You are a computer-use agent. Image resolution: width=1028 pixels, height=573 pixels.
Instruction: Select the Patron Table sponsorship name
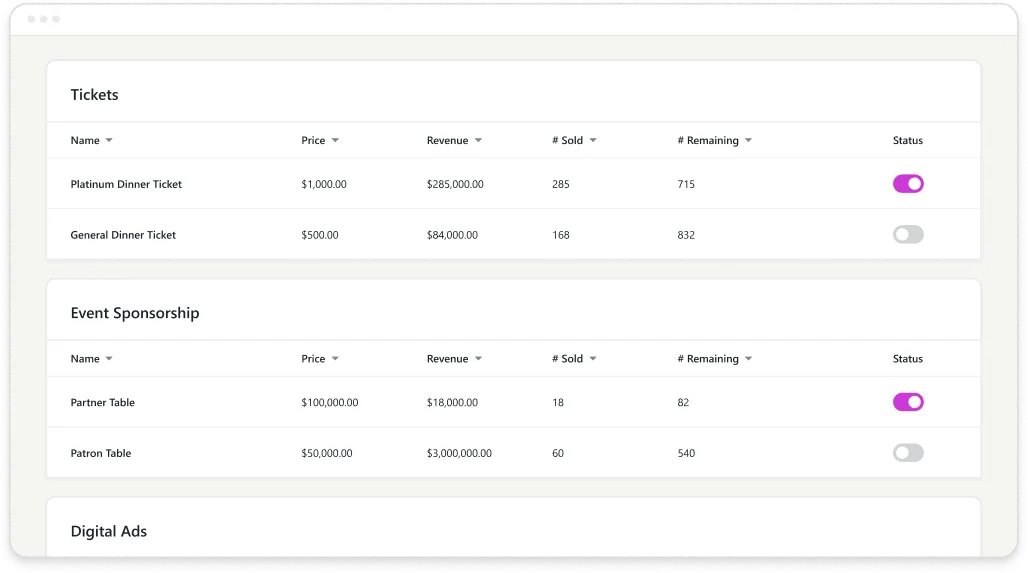pos(101,453)
